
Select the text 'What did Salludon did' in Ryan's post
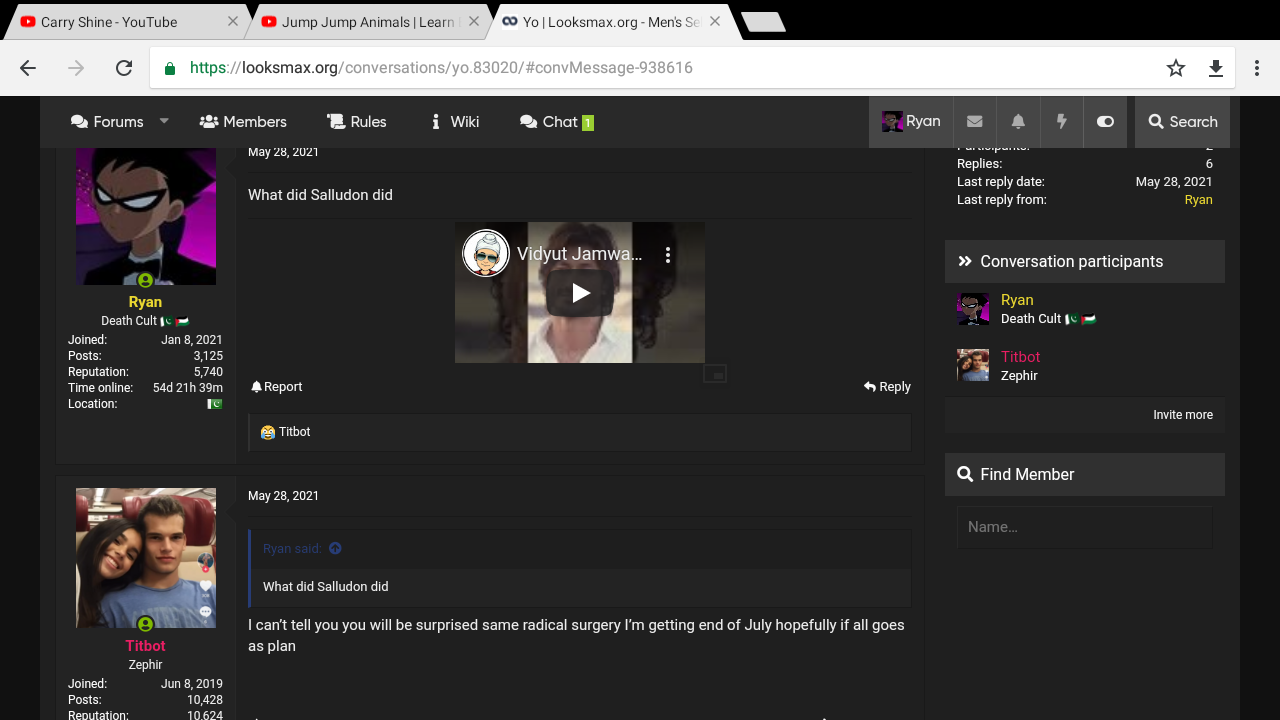(x=320, y=195)
